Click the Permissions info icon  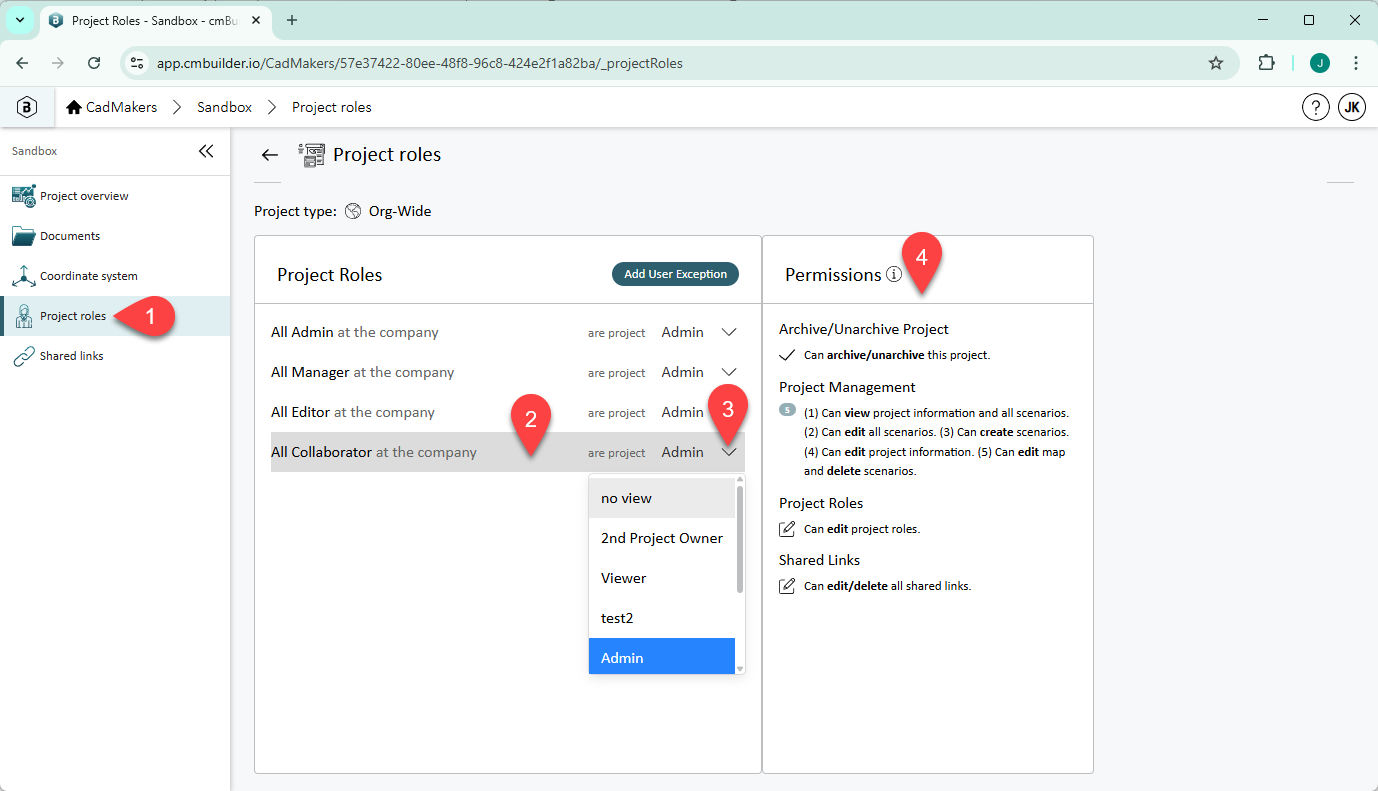click(x=894, y=274)
